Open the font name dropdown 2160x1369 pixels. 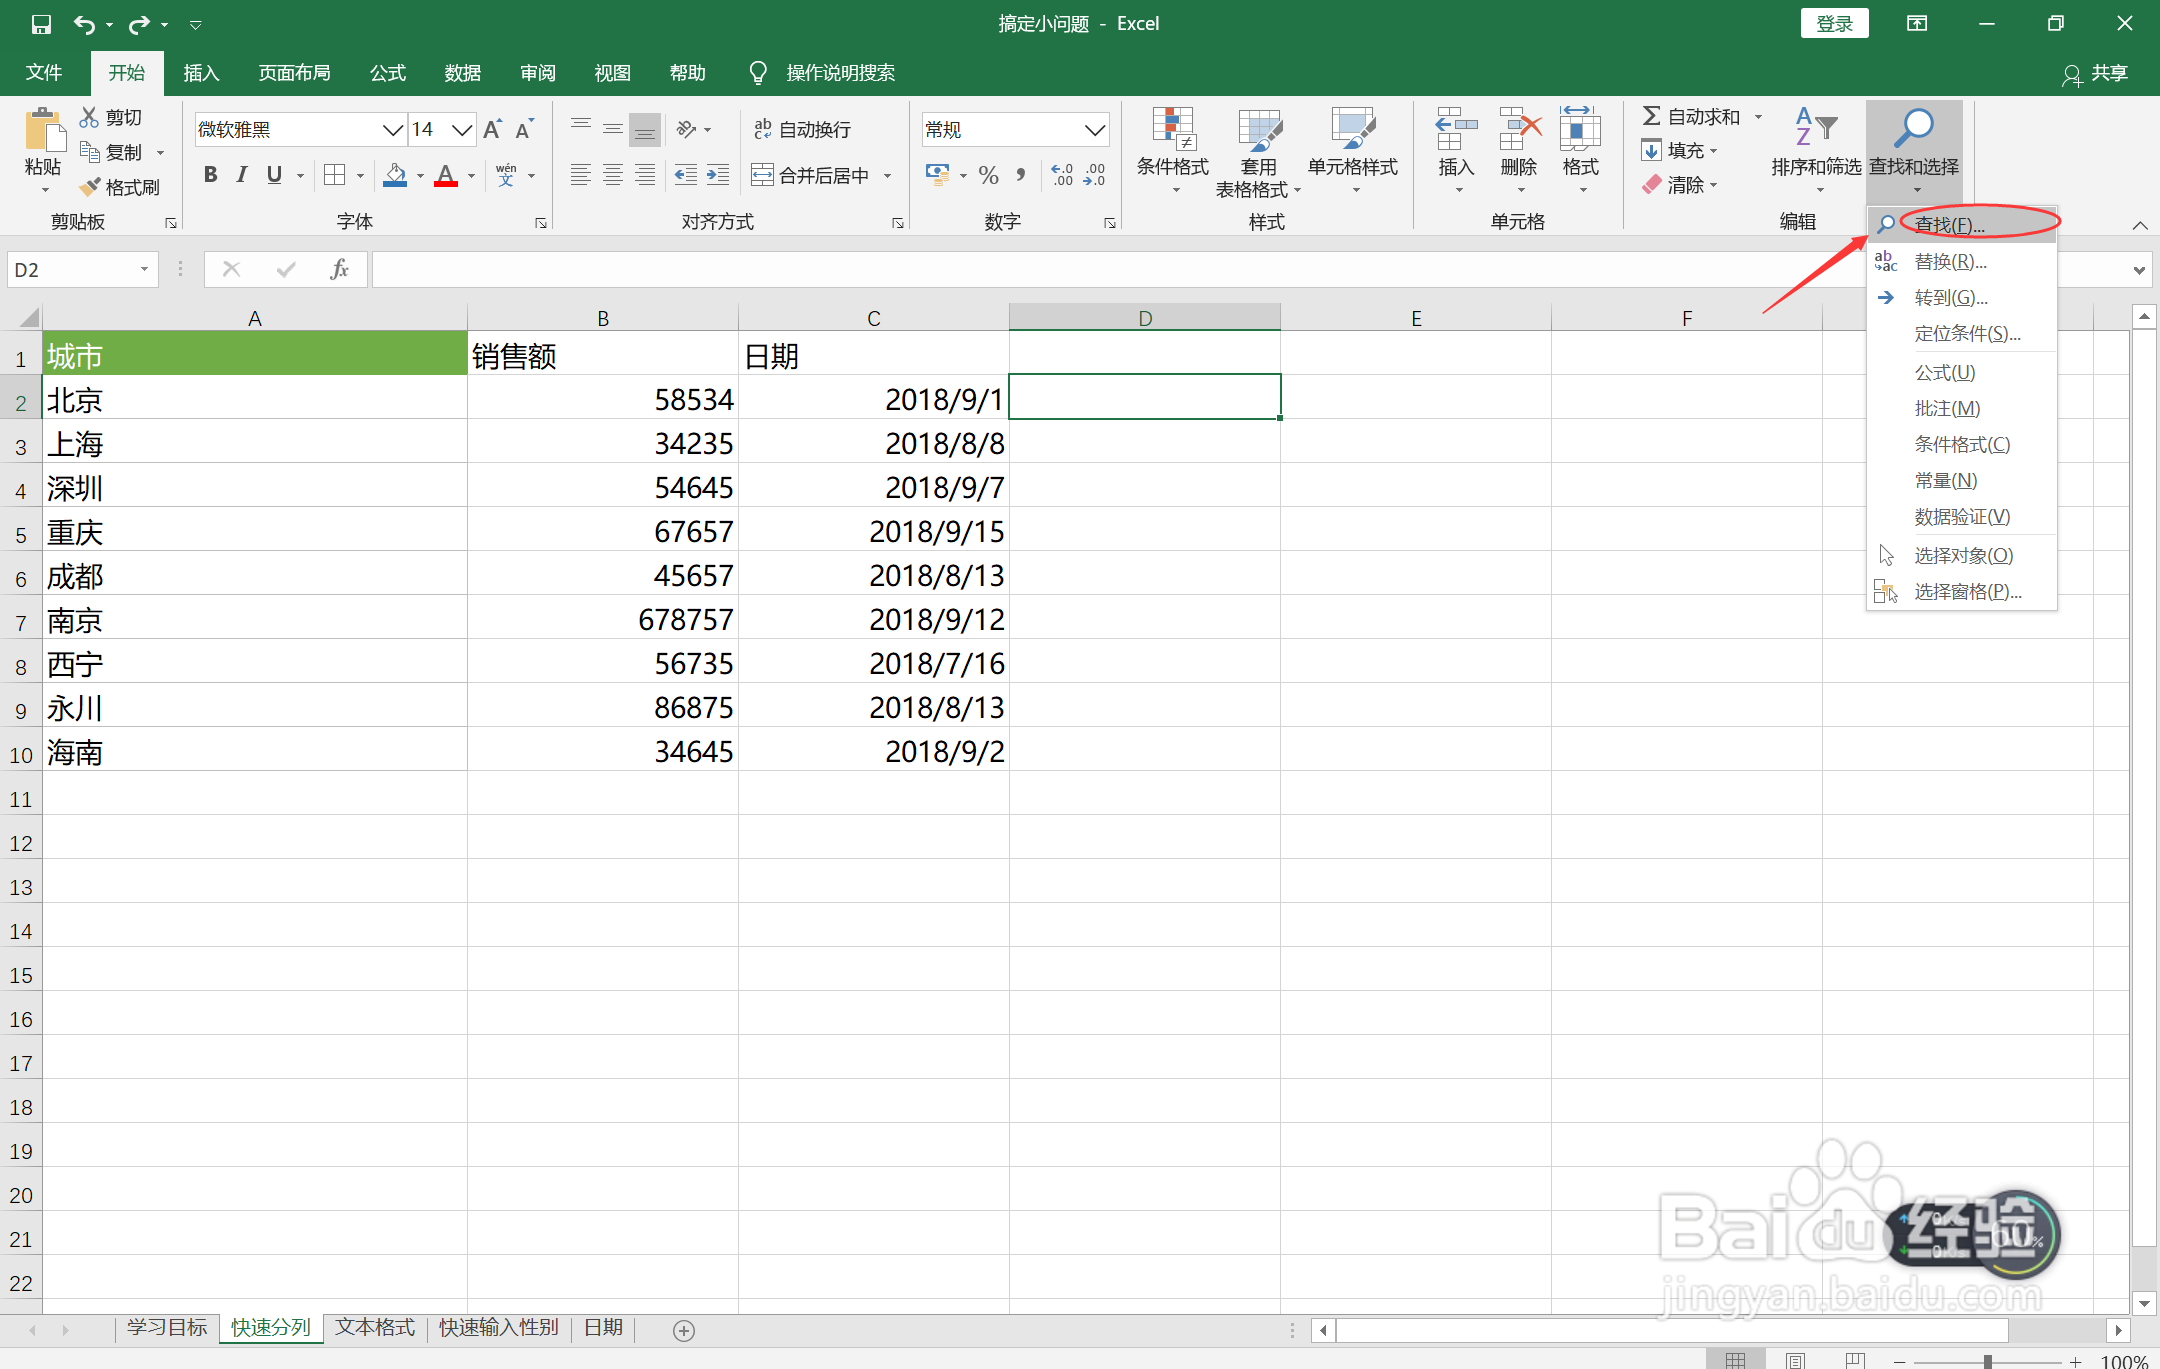pyautogui.click(x=393, y=130)
